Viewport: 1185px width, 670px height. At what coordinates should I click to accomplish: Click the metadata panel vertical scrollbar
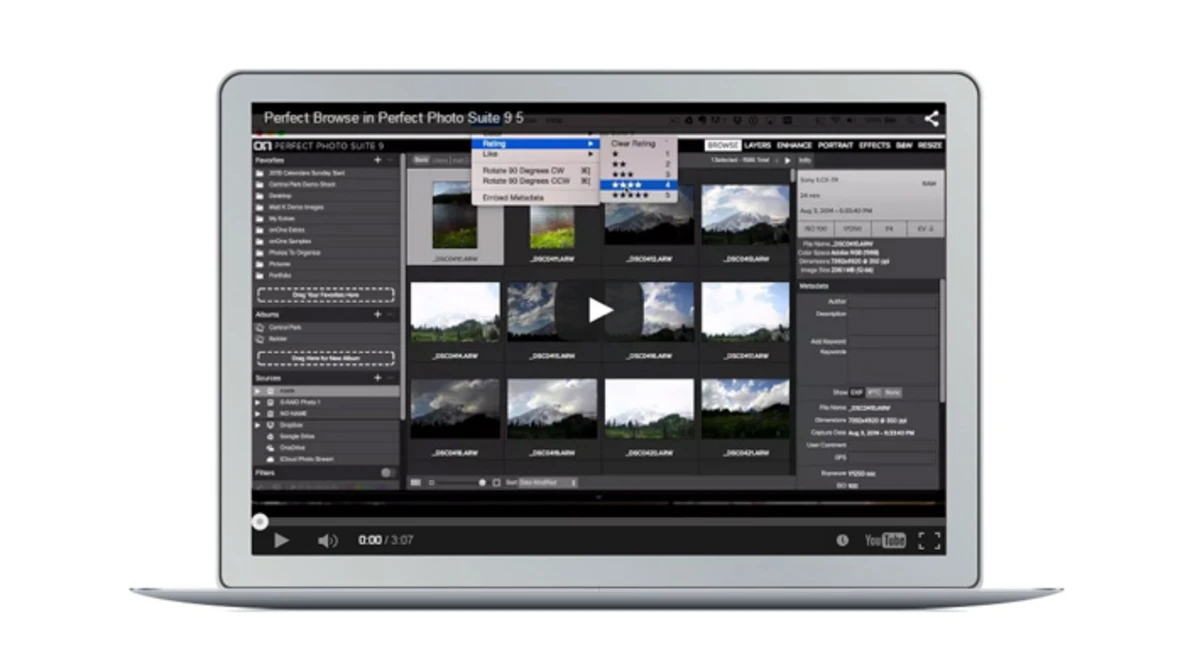942,341
